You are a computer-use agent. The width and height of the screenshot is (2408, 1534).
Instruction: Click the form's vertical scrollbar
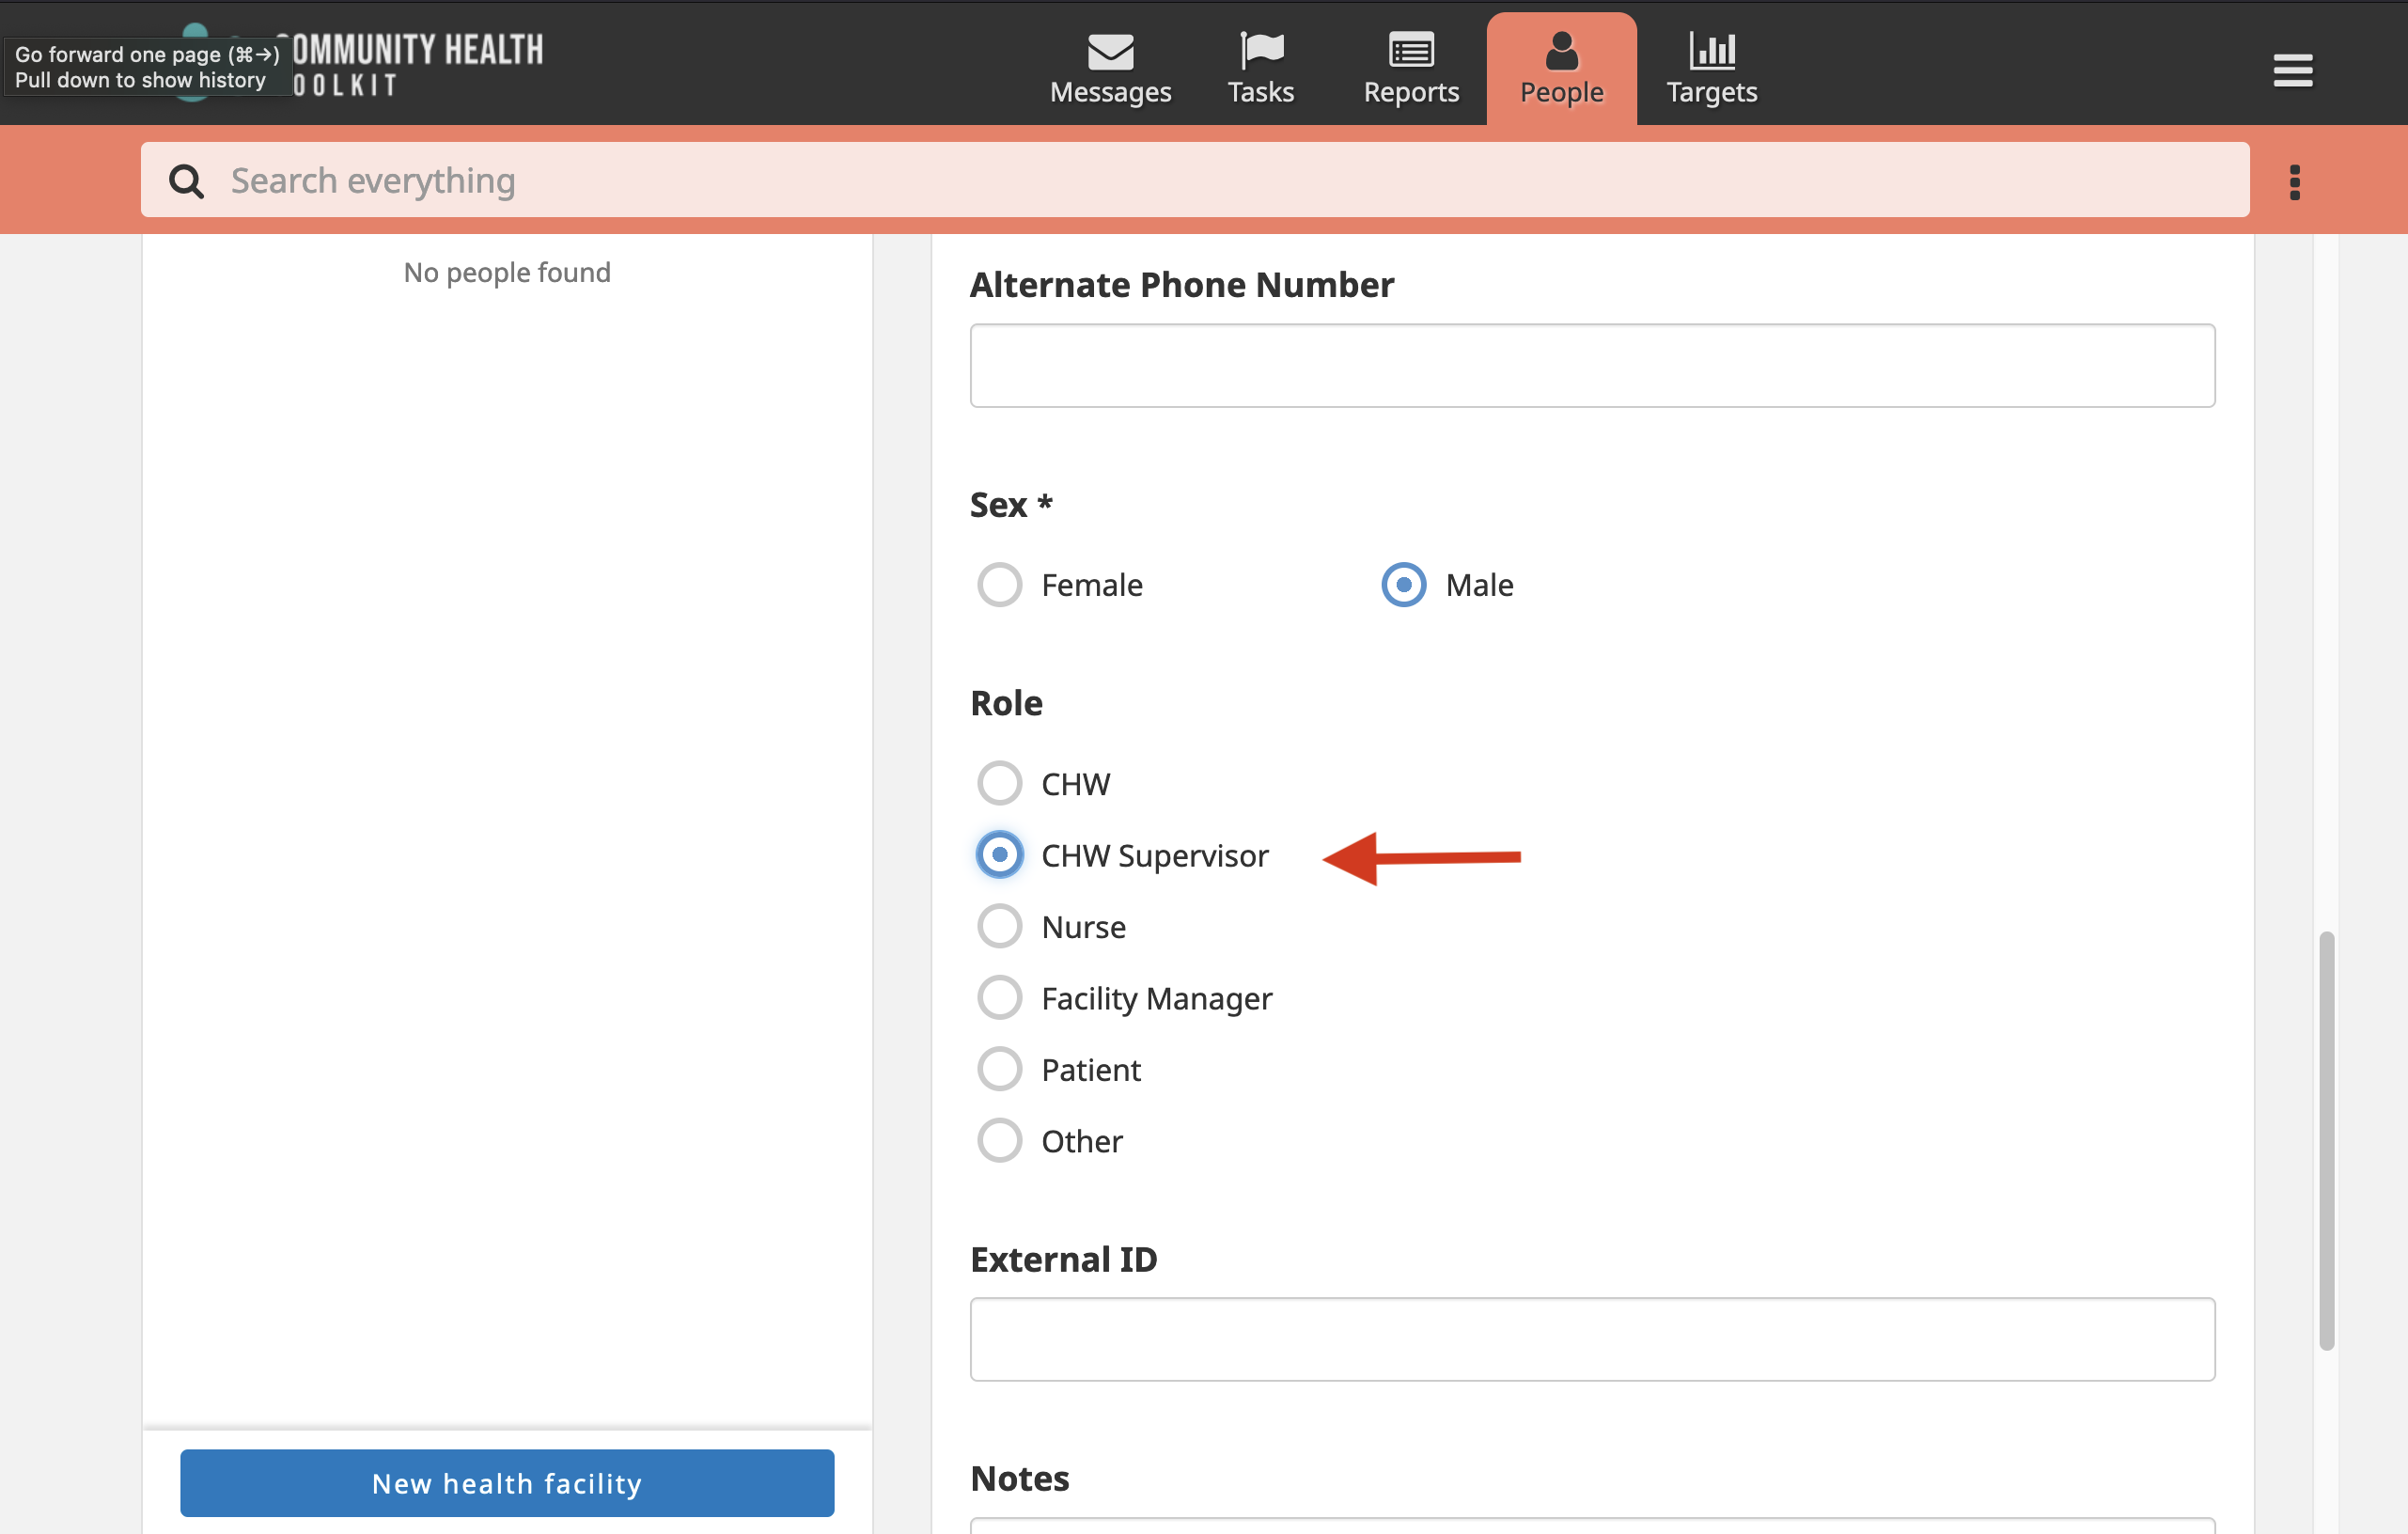click(2326, 1141)
